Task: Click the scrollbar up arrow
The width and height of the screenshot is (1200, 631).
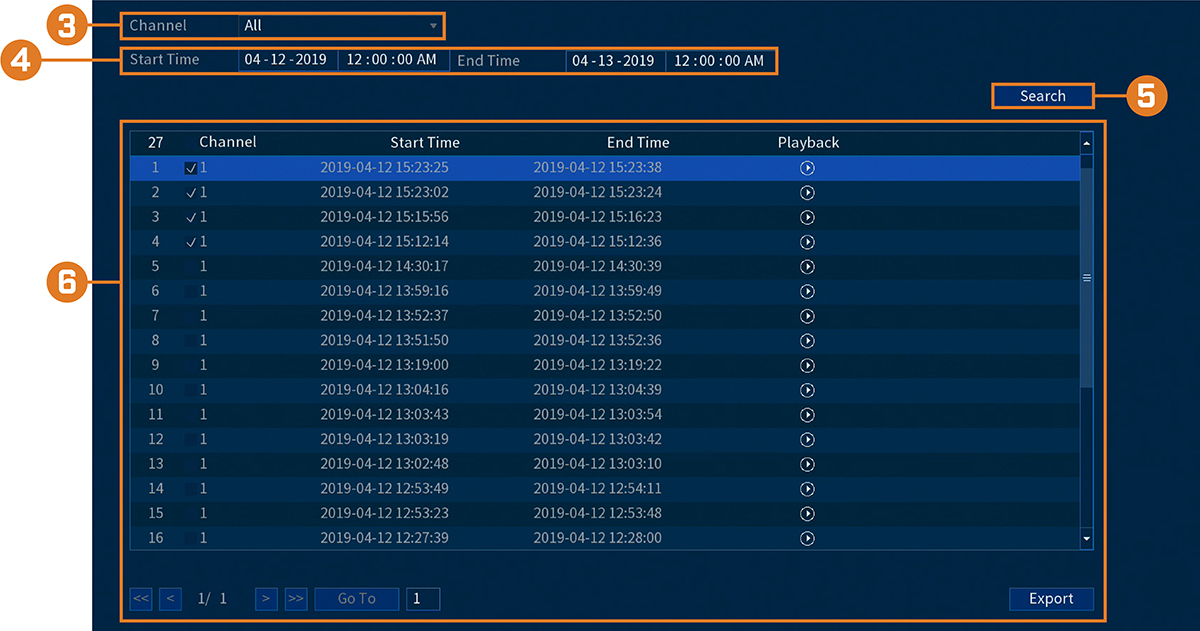Action: coord(1087,144)
